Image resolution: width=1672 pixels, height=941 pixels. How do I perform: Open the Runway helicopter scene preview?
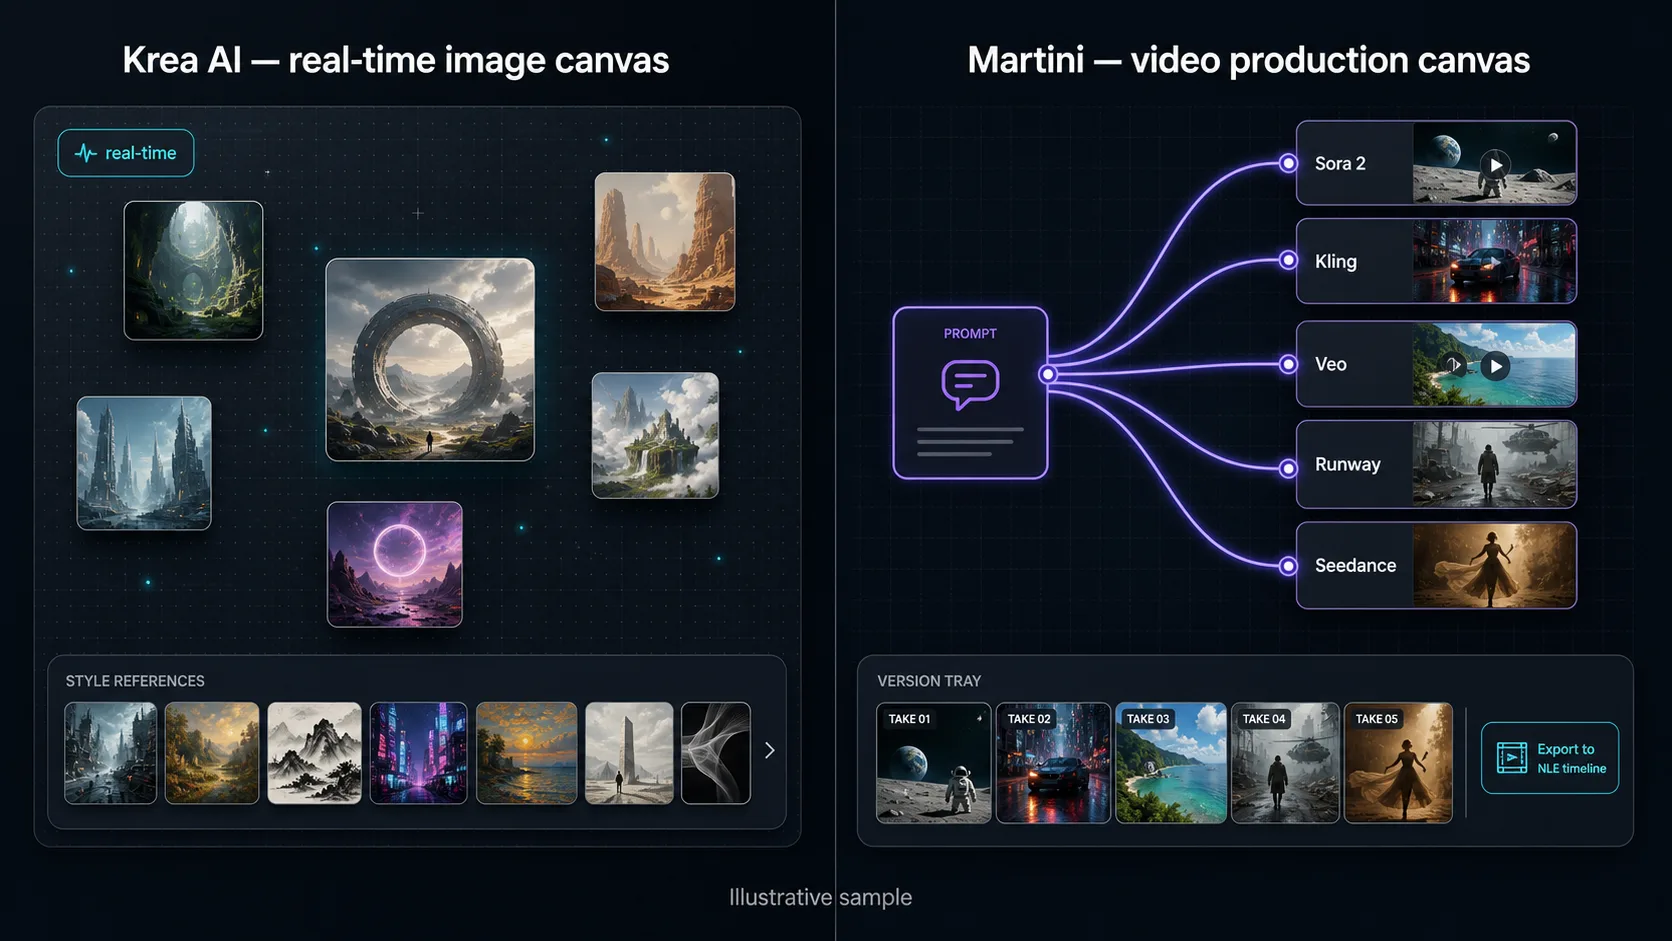click(x=1494, y=464)
